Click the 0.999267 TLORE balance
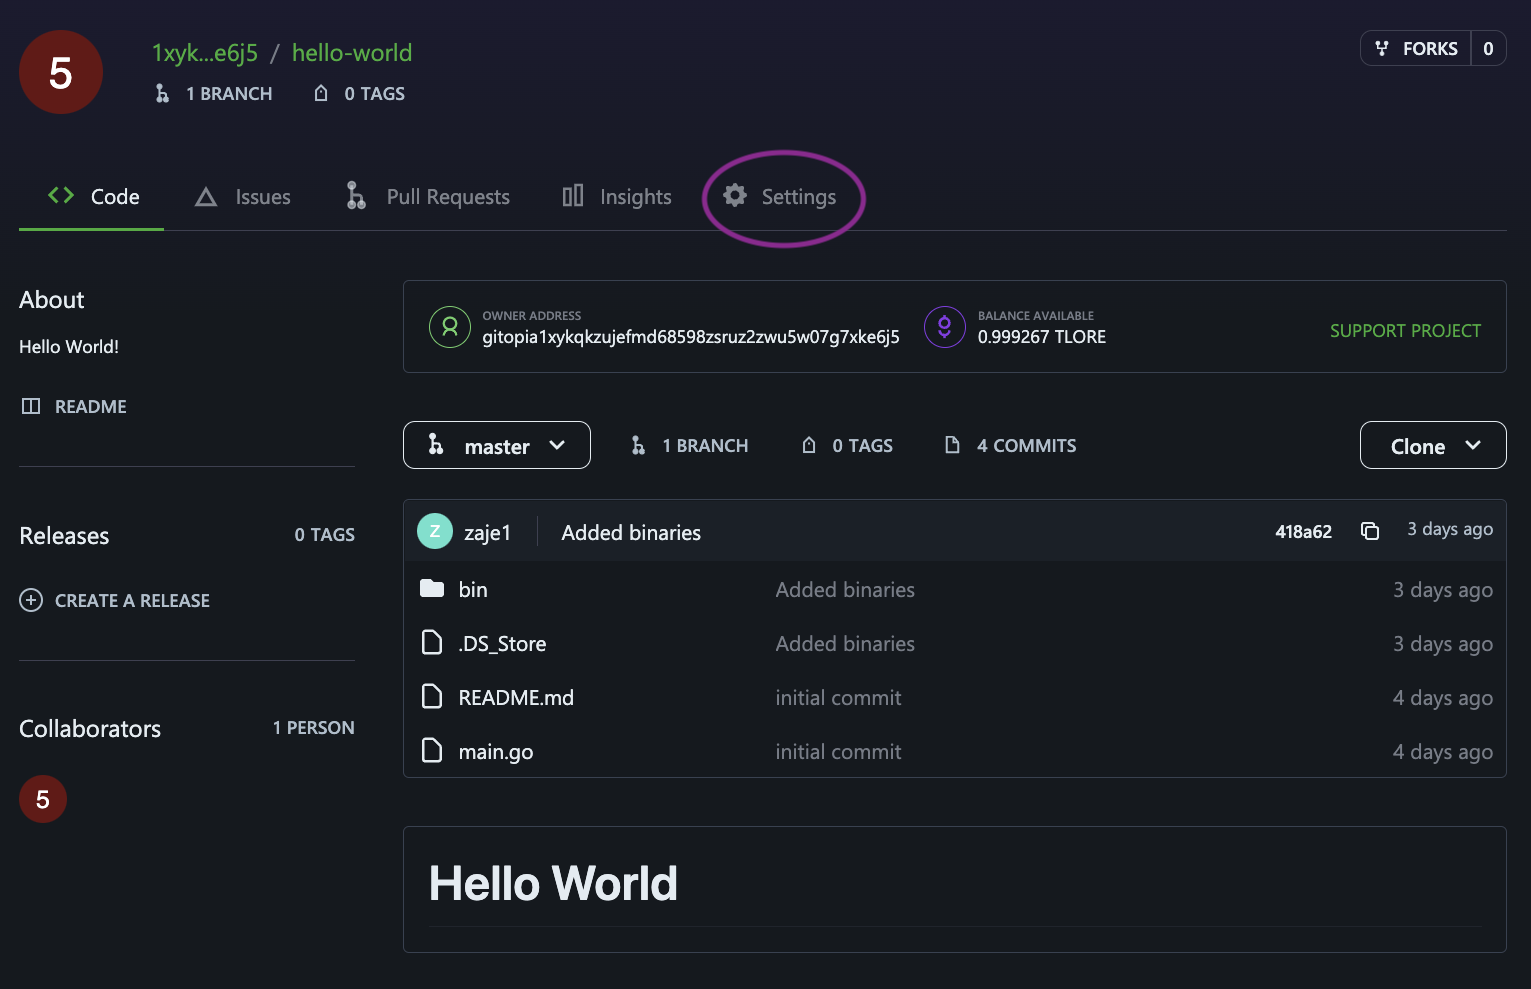 pos(1042,337)
